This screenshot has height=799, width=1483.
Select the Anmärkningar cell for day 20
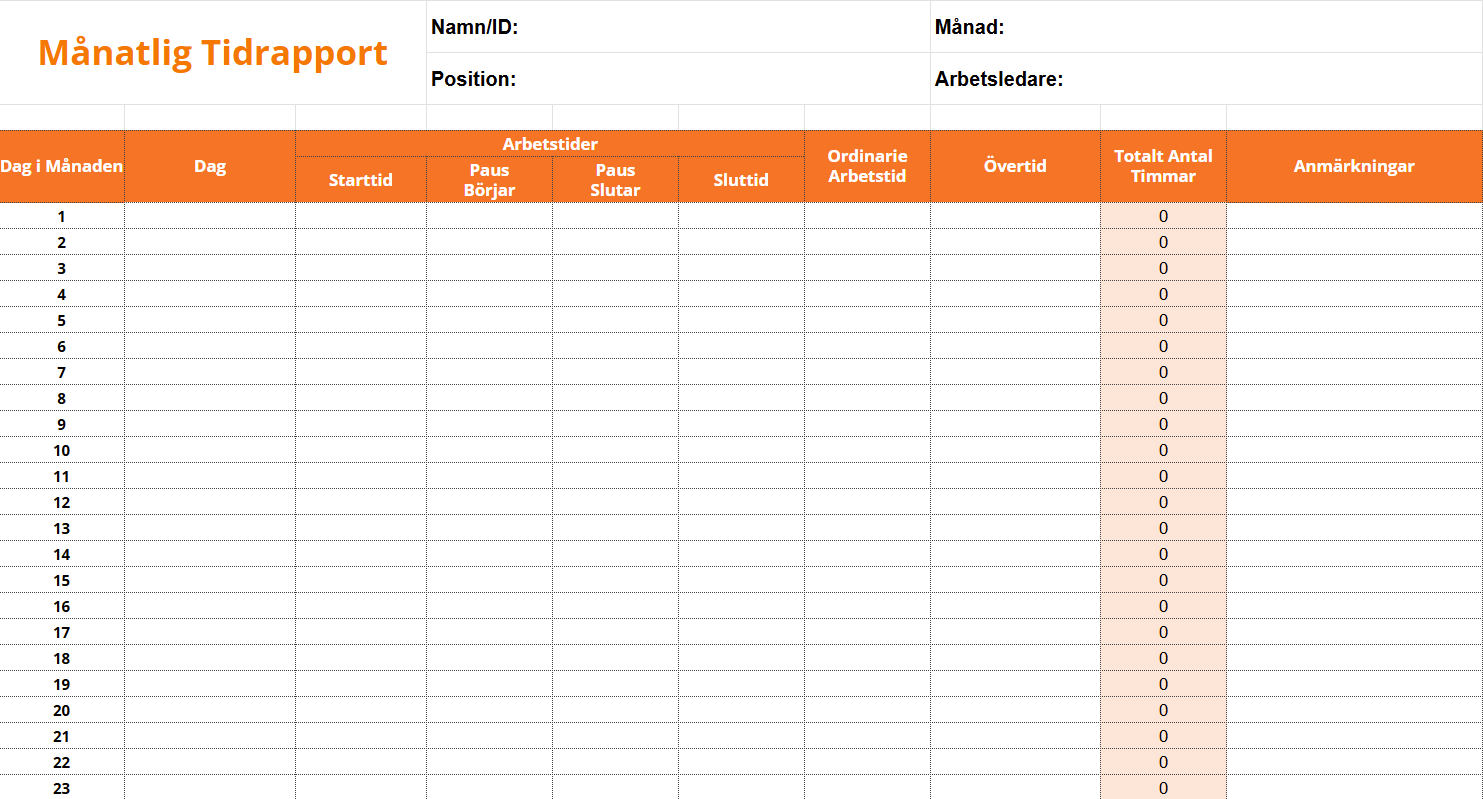tap(1354, 710)
